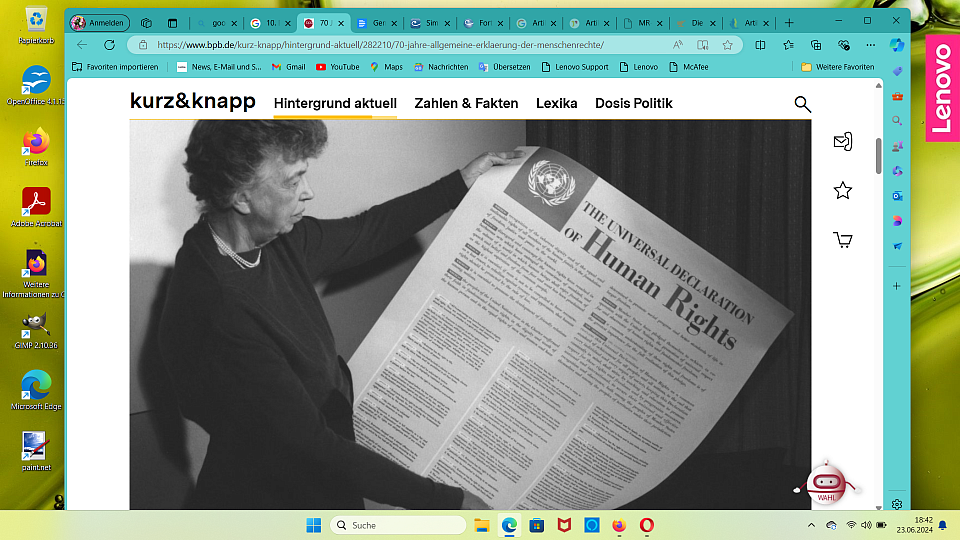Select the Zahlen & Fakten menu item

pyautogui.click(x=466, y=103)
